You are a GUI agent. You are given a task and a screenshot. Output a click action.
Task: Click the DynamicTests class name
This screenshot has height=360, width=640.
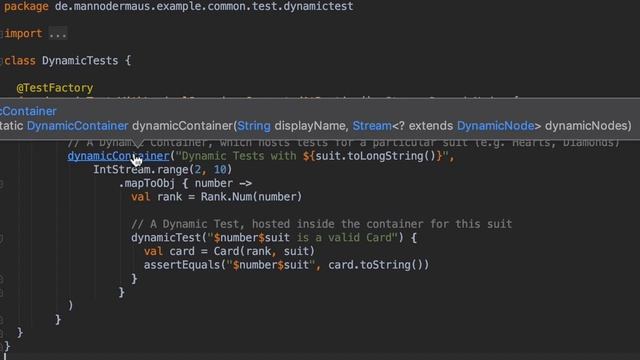pyautogui.click(x=80, y=61)
